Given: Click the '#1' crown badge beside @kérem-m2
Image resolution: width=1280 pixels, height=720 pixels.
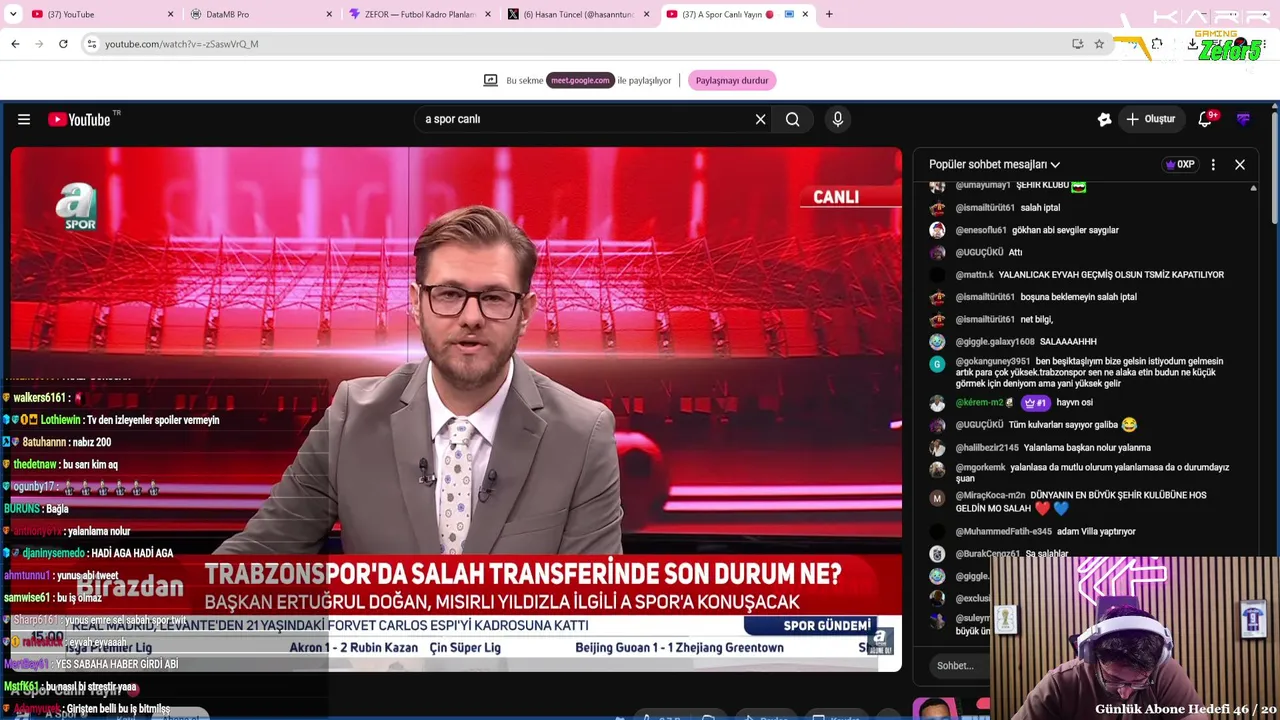Looking at the screenshot, I should click(1035, 403).
